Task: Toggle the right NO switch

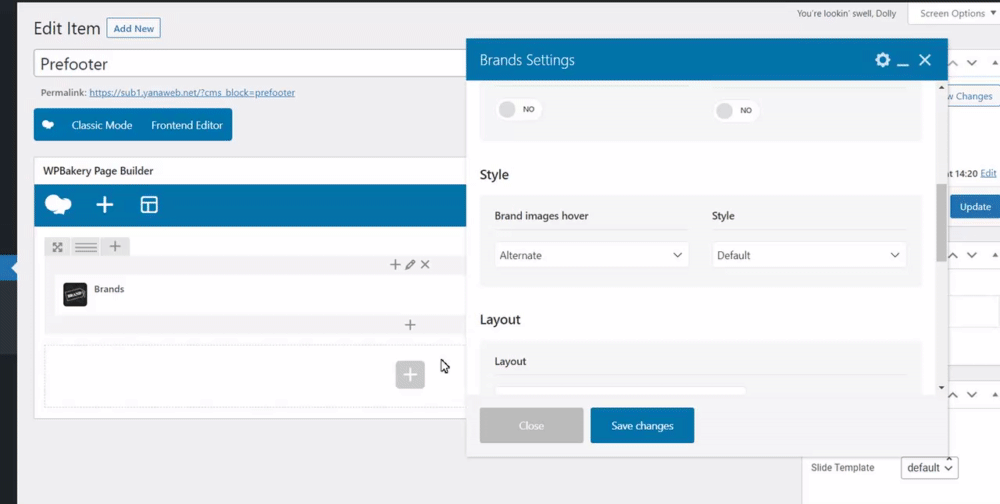Action: point(737,110)
